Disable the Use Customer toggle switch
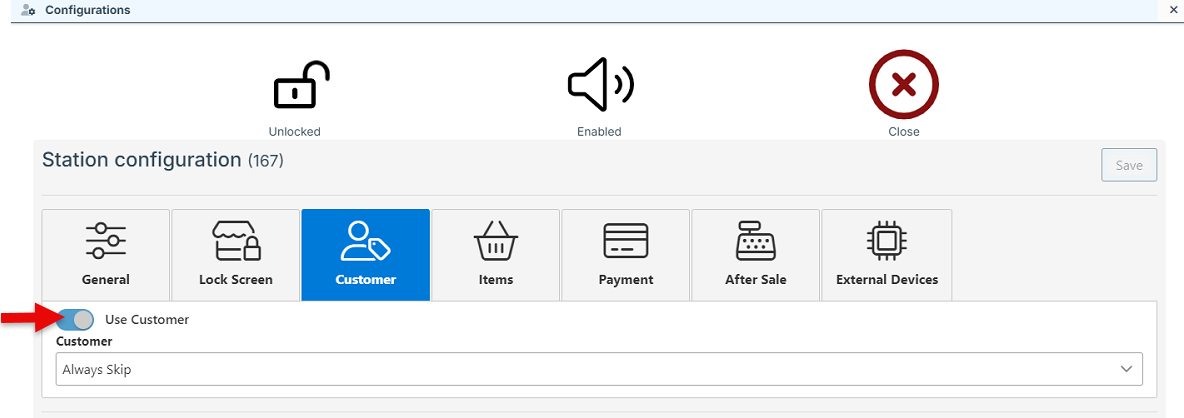Screen dimensions: 1184x418 click(76, 320)
